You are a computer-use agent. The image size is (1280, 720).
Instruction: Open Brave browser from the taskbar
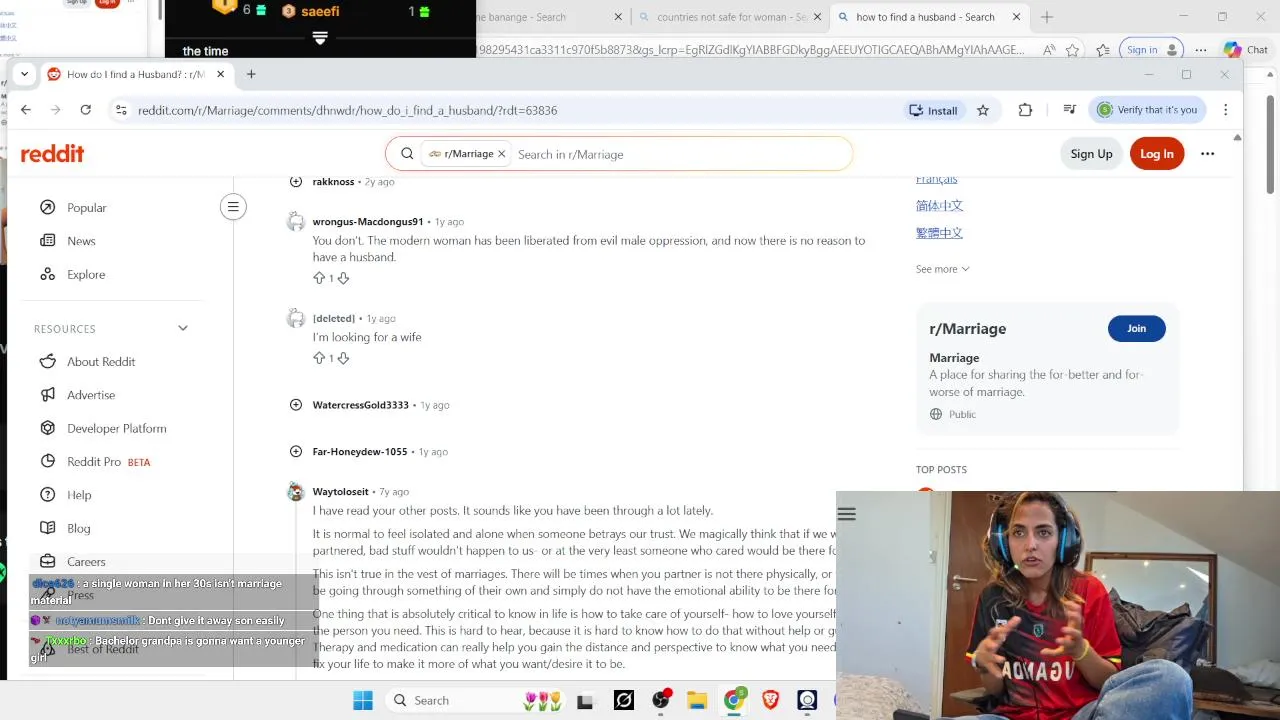pyautogui.click(x=770, y=701)
